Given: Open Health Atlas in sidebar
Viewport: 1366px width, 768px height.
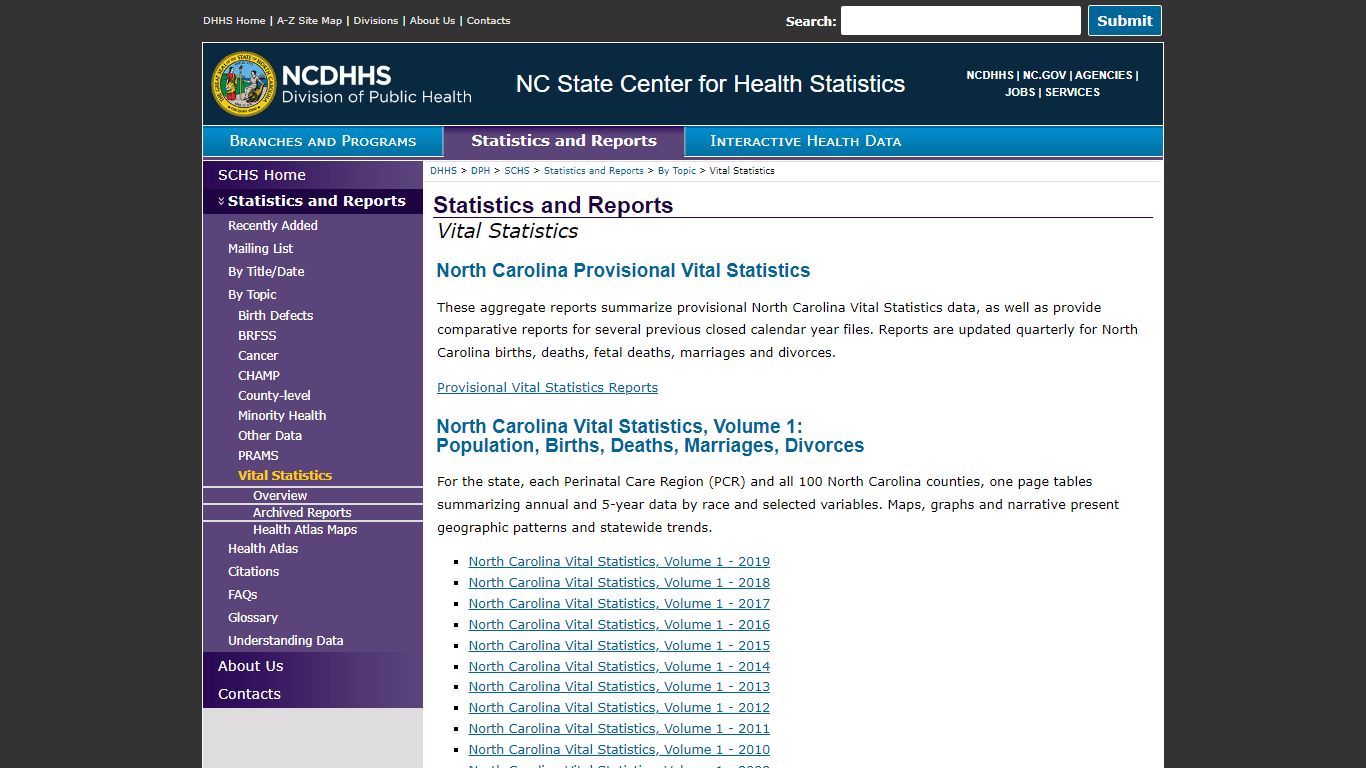Looking at the screenshot, I should pyautogui.click(x=263, y=549).
